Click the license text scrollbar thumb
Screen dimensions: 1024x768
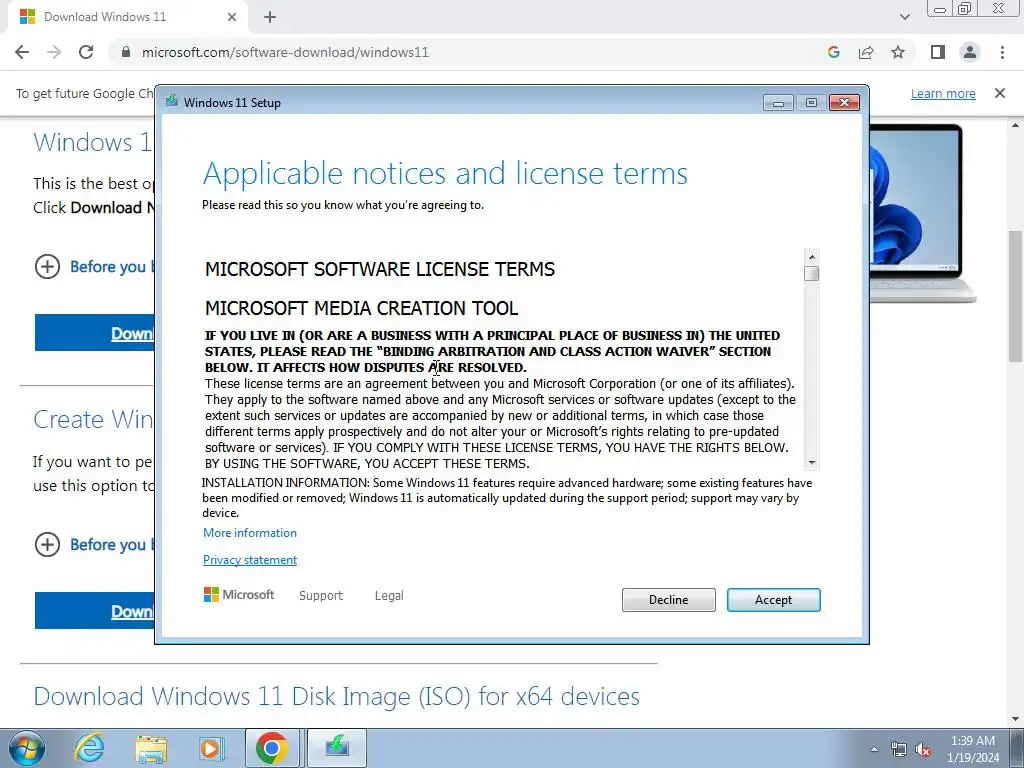click(x=812, y=274)
